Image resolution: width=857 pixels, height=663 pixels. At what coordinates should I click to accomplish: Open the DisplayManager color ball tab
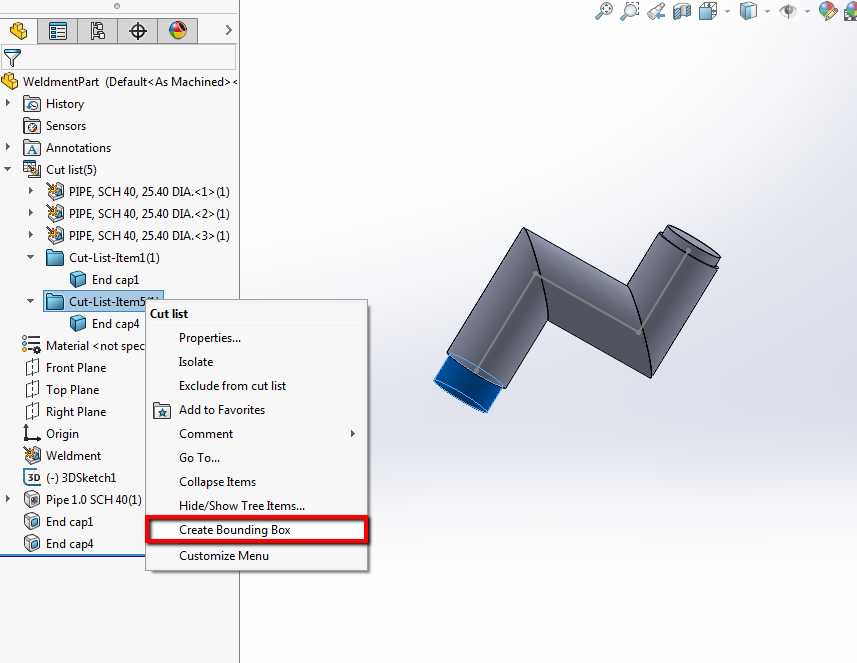click(178, 31)
